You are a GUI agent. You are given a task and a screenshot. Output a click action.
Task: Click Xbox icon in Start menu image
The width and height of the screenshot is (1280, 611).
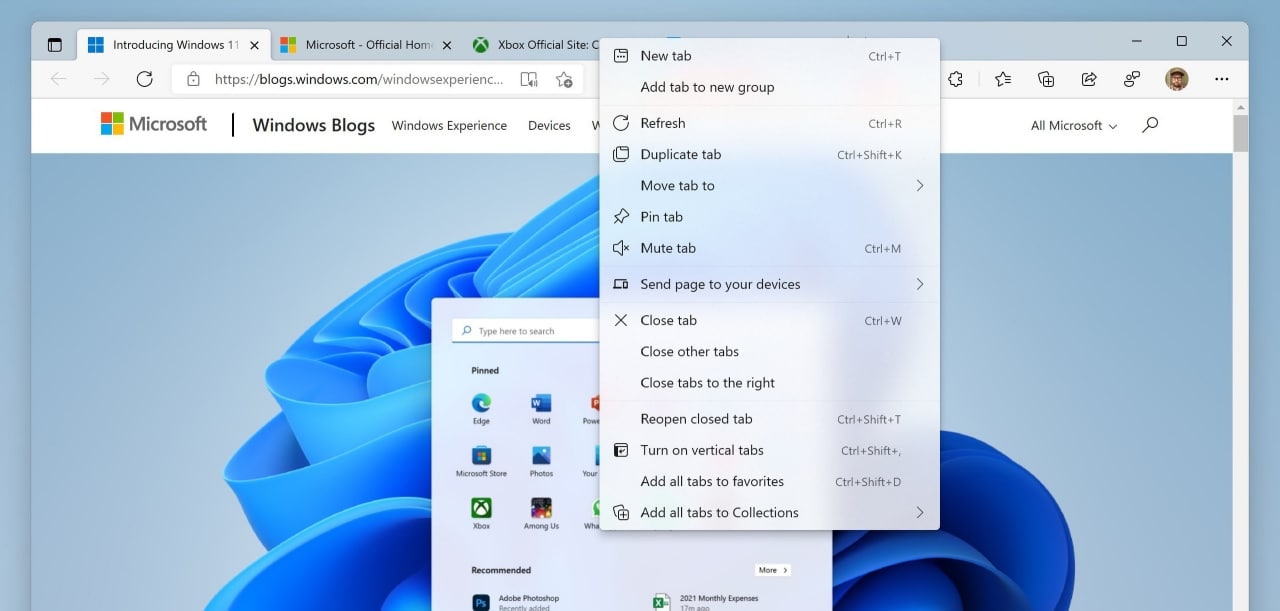tap(481, 507)
